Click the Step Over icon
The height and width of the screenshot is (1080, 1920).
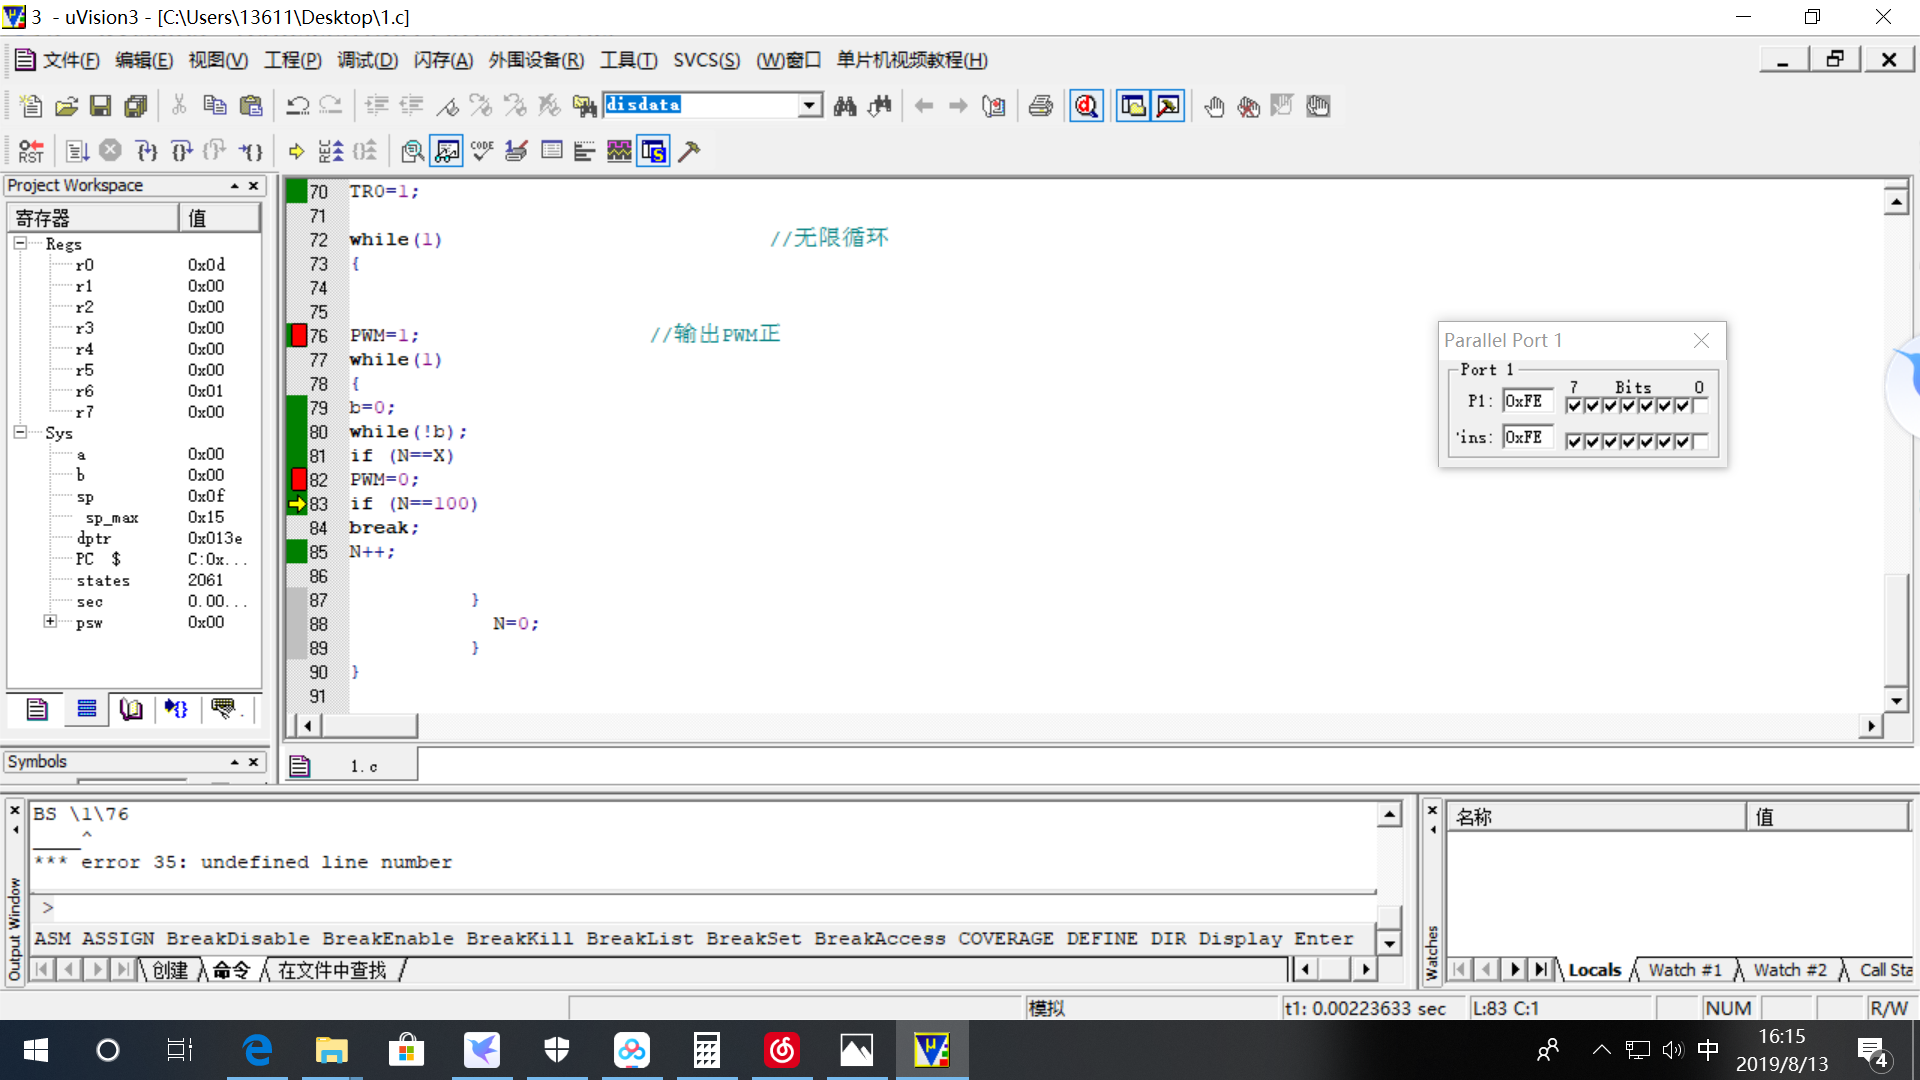tap(181, 151)
